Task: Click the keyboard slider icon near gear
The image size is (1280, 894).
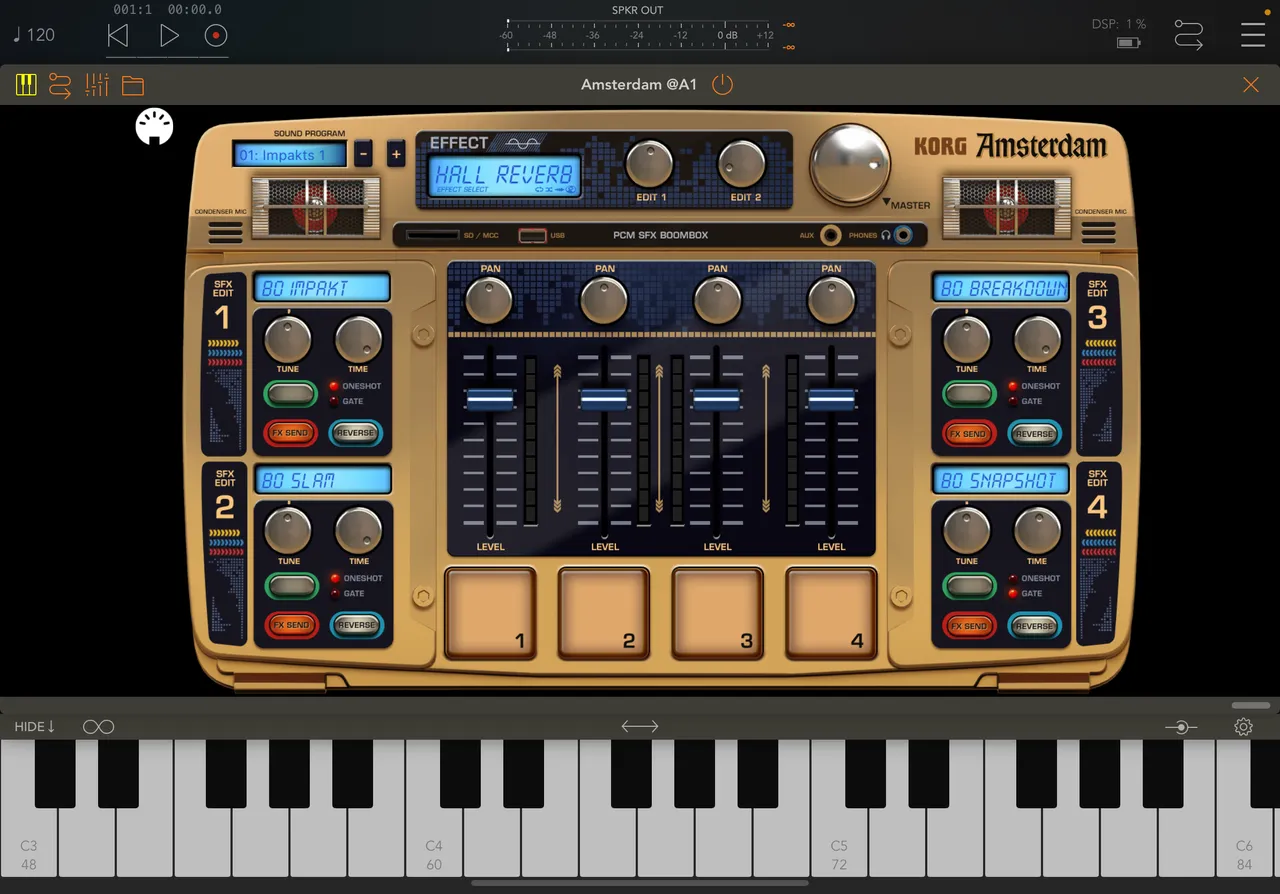Action: 1181,727
